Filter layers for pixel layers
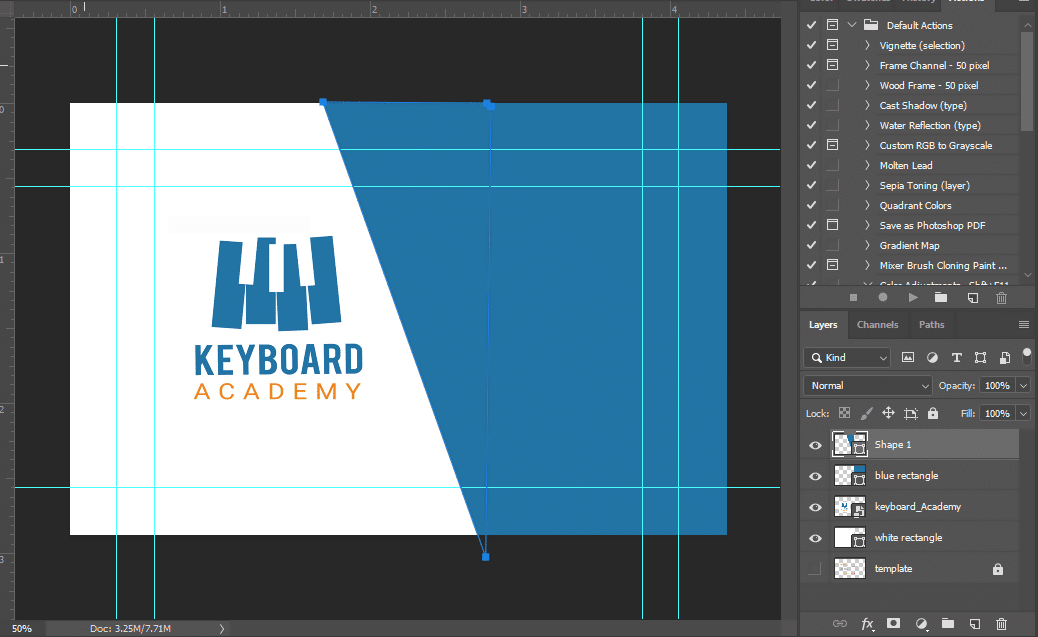 pos(908,358)
